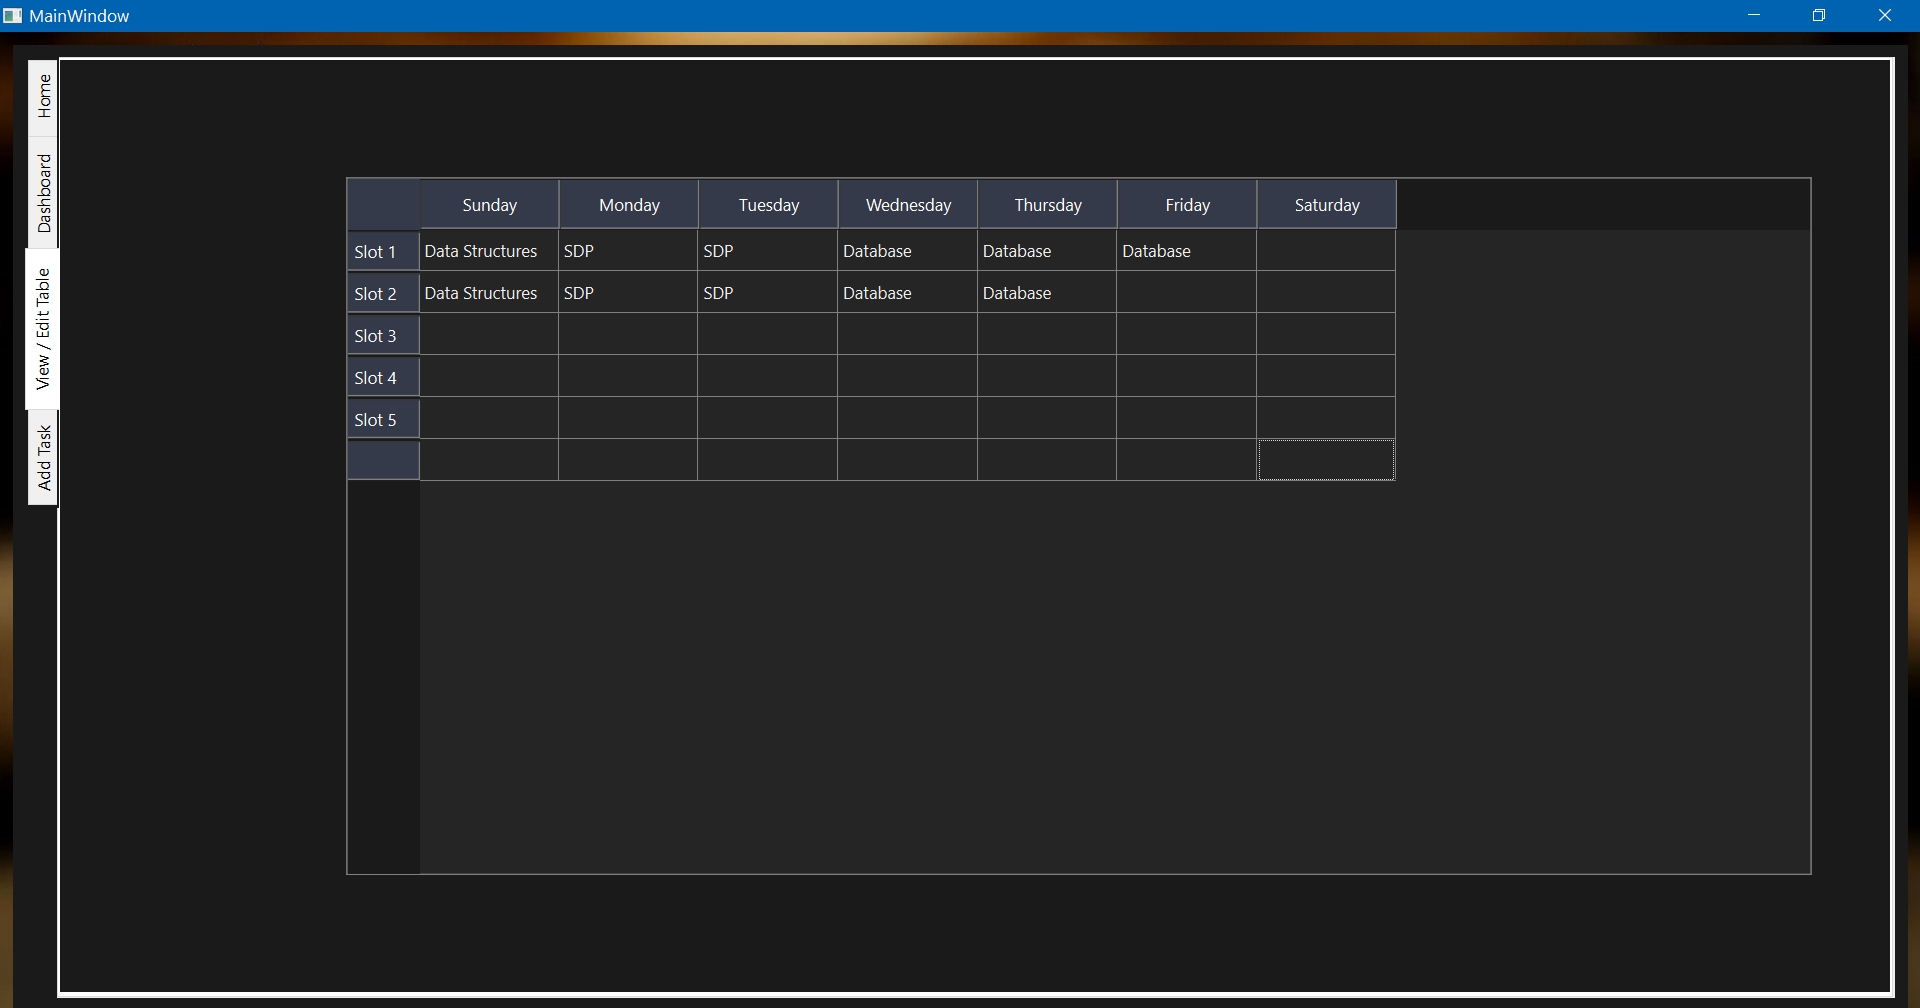Click the focused Saturday cell in last row
Screen dimensions: 1920x1008
[x=1326, y=460]
